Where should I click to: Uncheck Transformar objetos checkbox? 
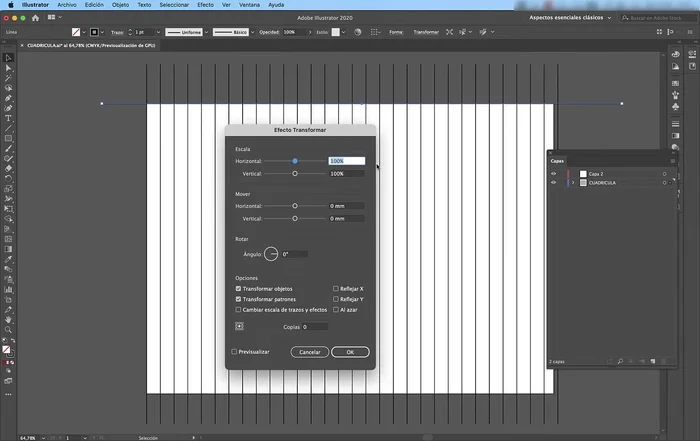coord(238,288)
